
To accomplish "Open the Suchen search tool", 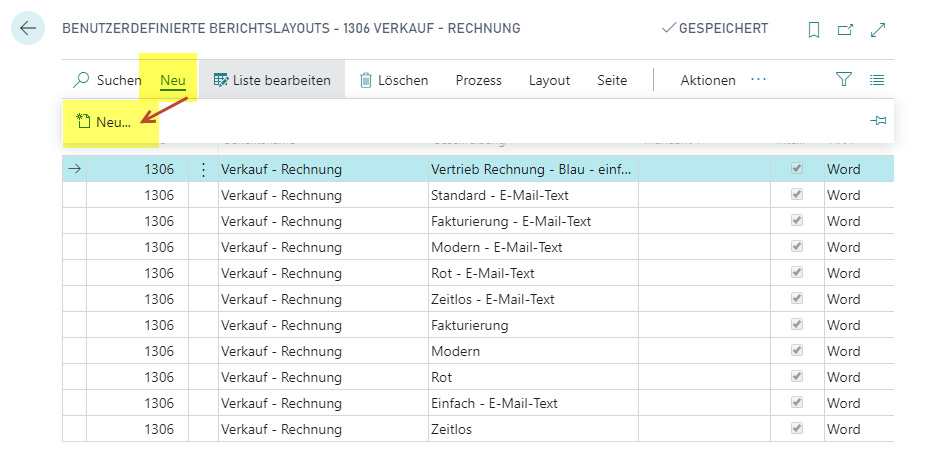I will 107,80.
